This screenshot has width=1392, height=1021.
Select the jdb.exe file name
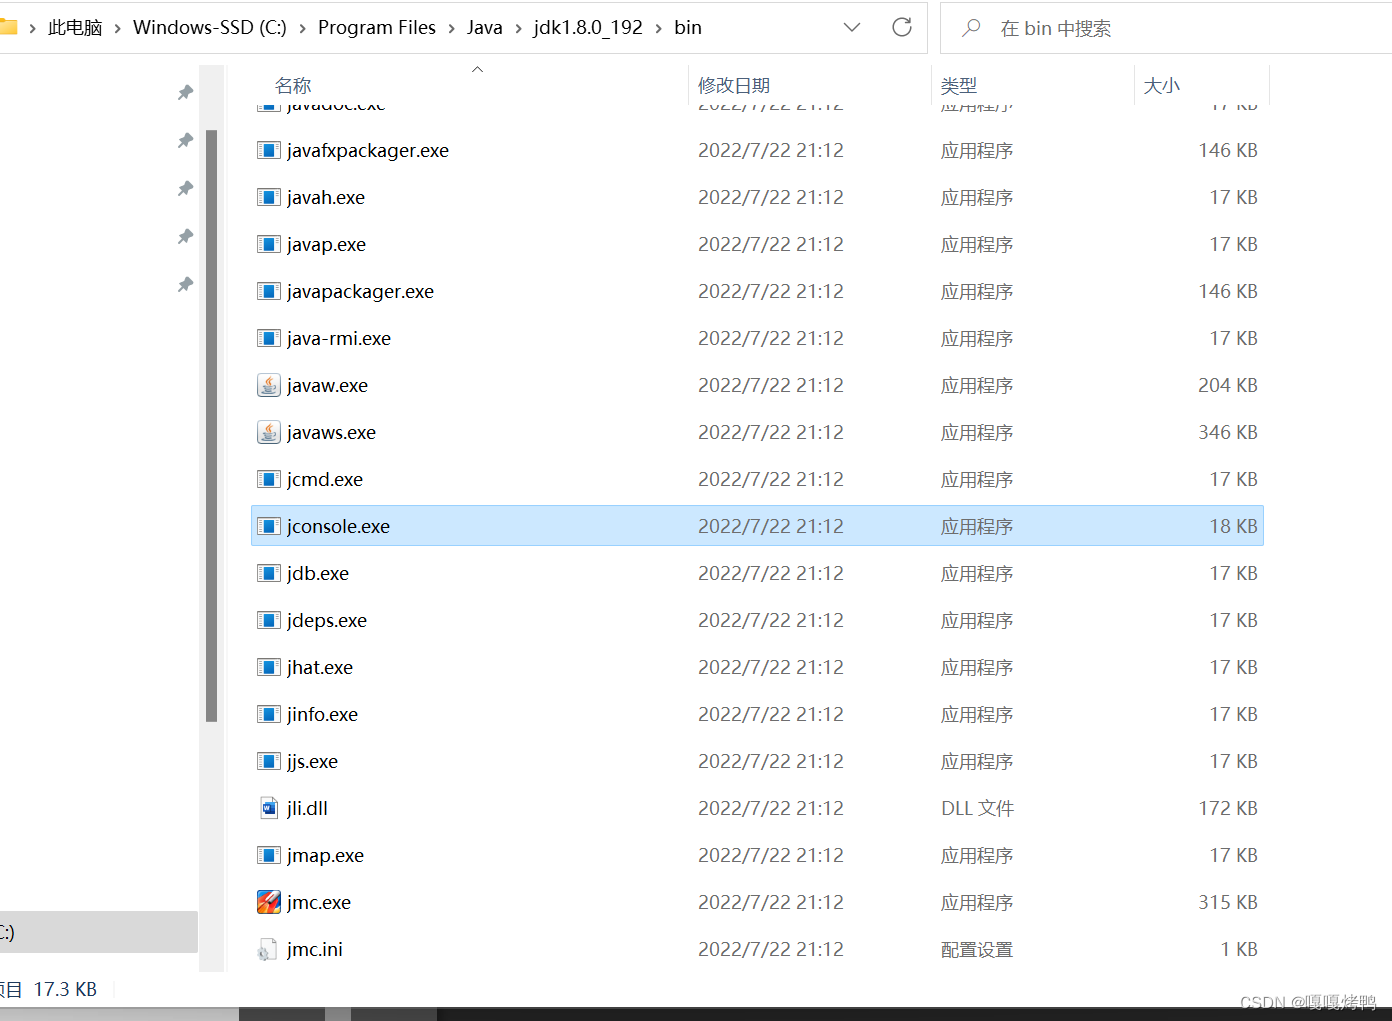pos(318,573)
